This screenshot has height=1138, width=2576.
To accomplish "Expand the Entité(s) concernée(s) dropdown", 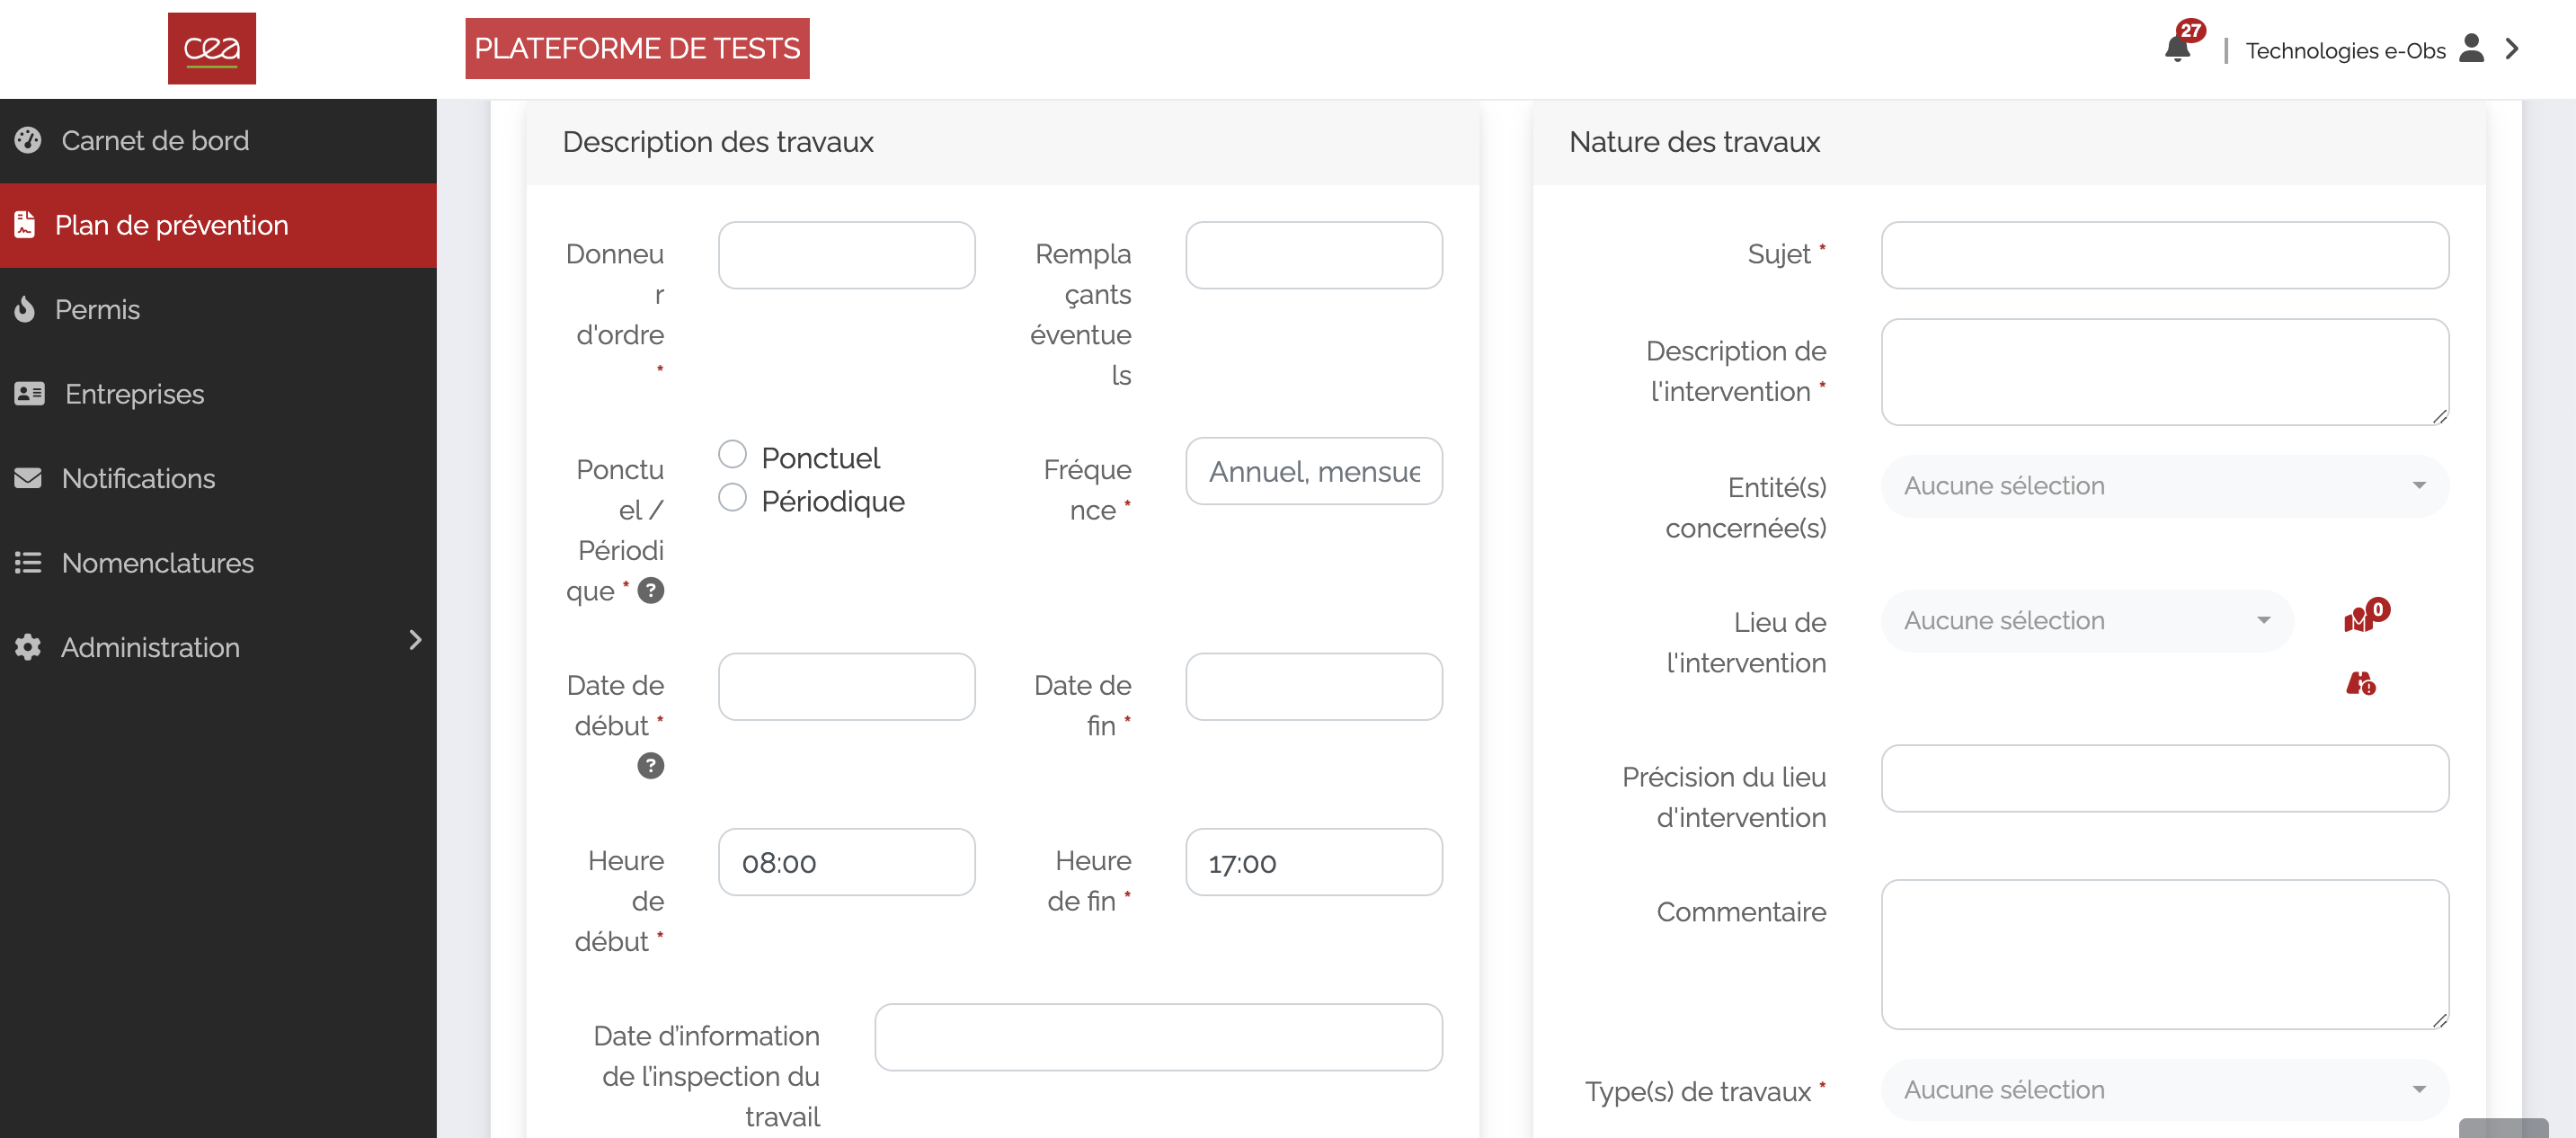I will (2163, 486).
